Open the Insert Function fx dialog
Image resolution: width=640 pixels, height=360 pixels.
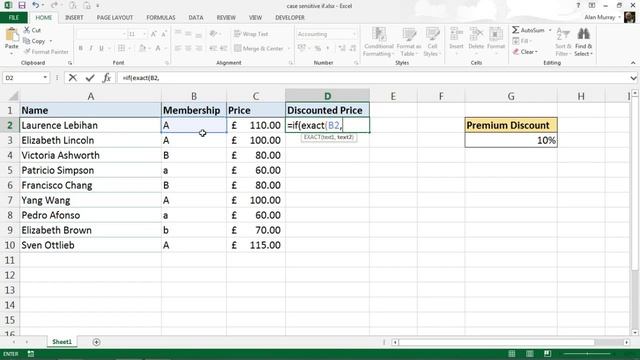pos(107,78)
